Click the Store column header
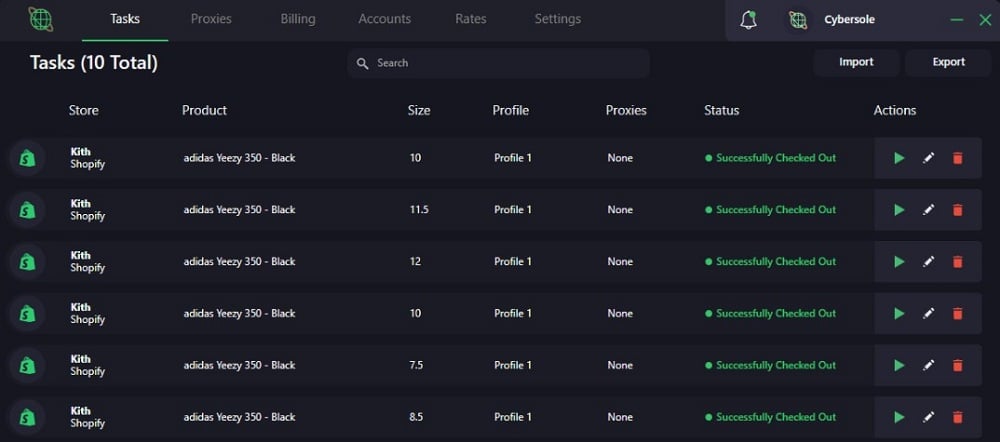Image resolution: width=1000 pixels, height=442 pixels. (x=84, y=110)
